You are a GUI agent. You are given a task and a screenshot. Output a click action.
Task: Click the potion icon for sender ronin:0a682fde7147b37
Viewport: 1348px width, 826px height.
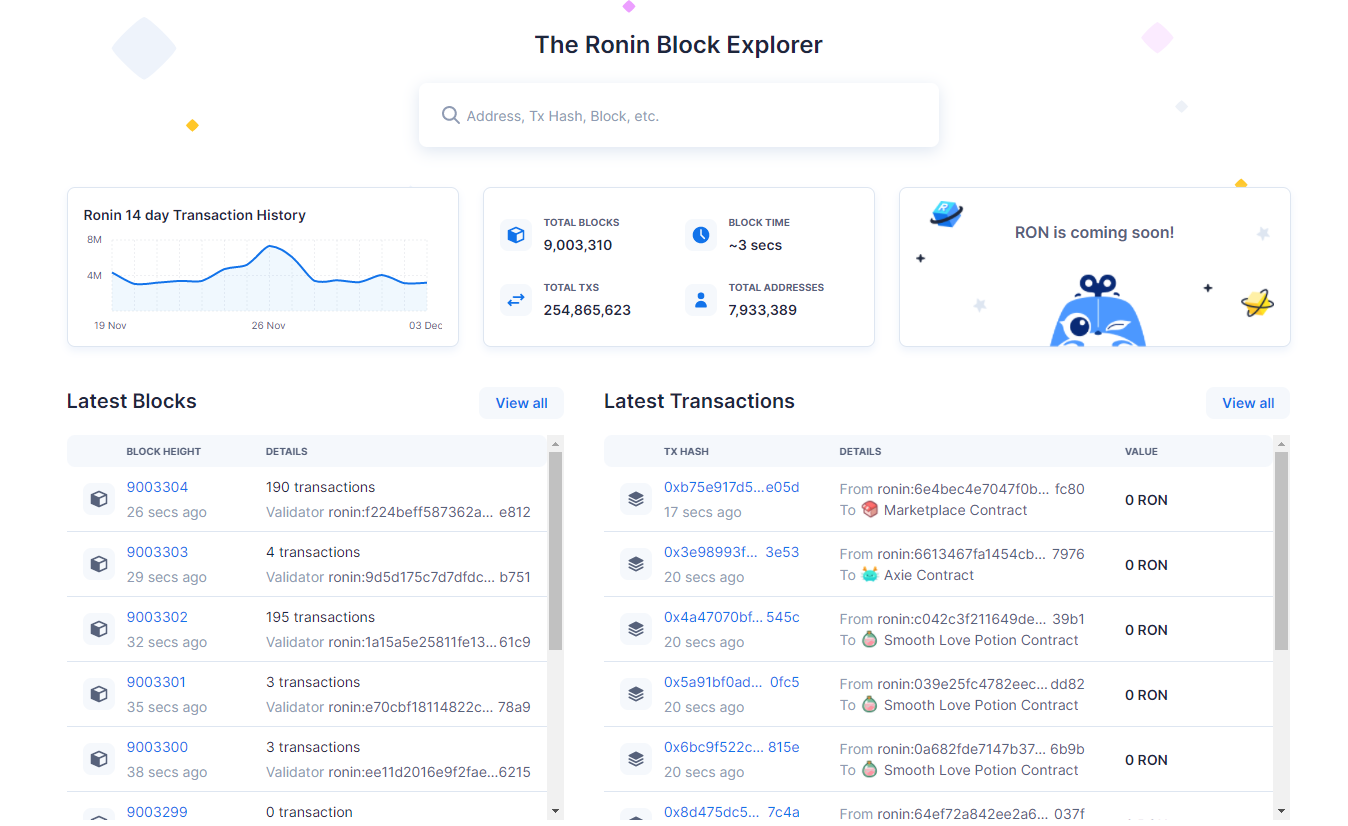click(x=870, y=770)
